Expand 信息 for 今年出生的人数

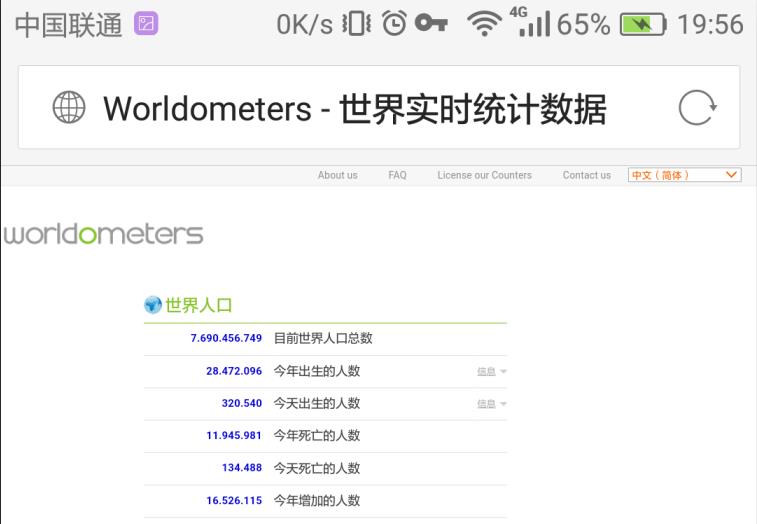(491, 371)
